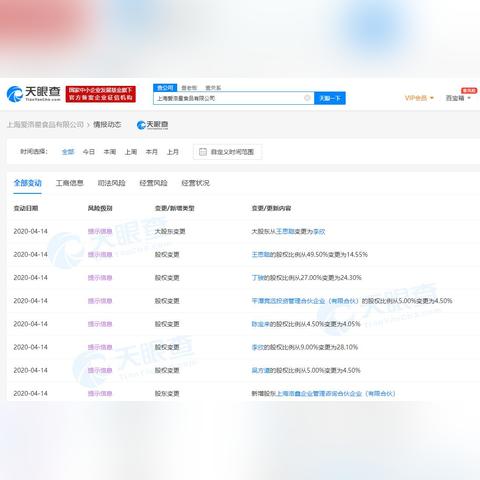
Task: Click the red national SME fund banner
Action: 101,94
